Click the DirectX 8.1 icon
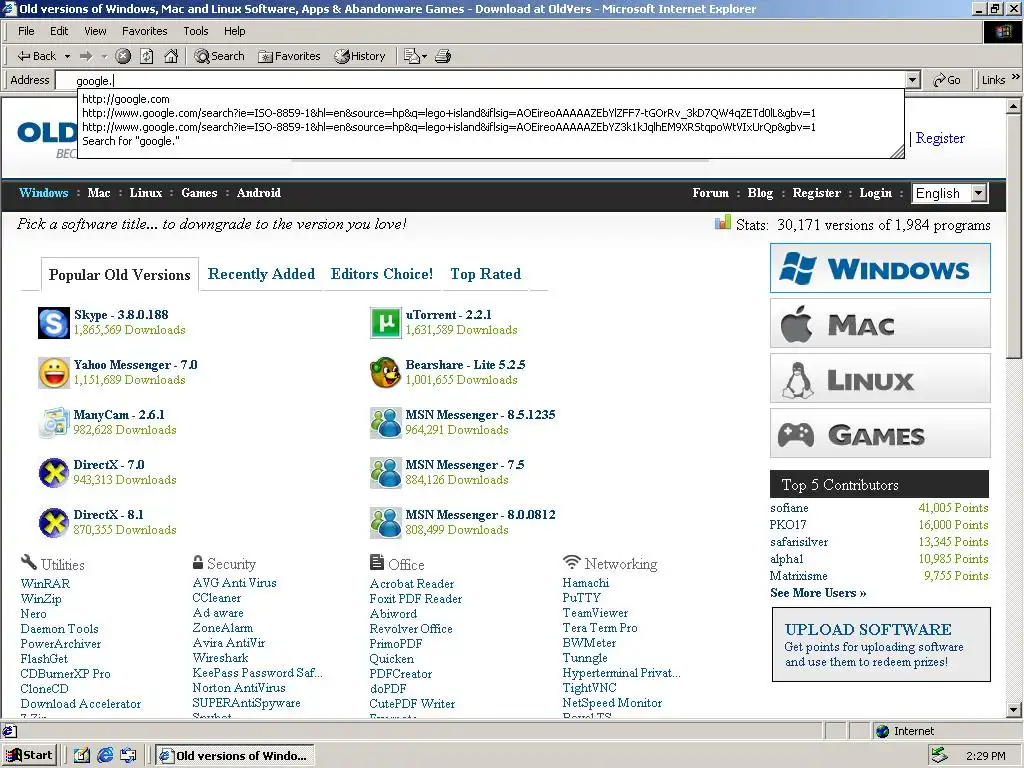Image resolution: width=1024 pixels, height=768 pixels. pyautogui.click(x=54, y=523)
